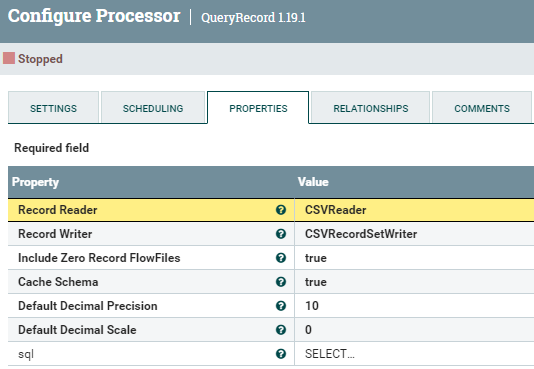Viewport: 534px width, 369px height.
Task: Select the Record Reader property name
Action: pyautogui.click(x=58, y=210)
